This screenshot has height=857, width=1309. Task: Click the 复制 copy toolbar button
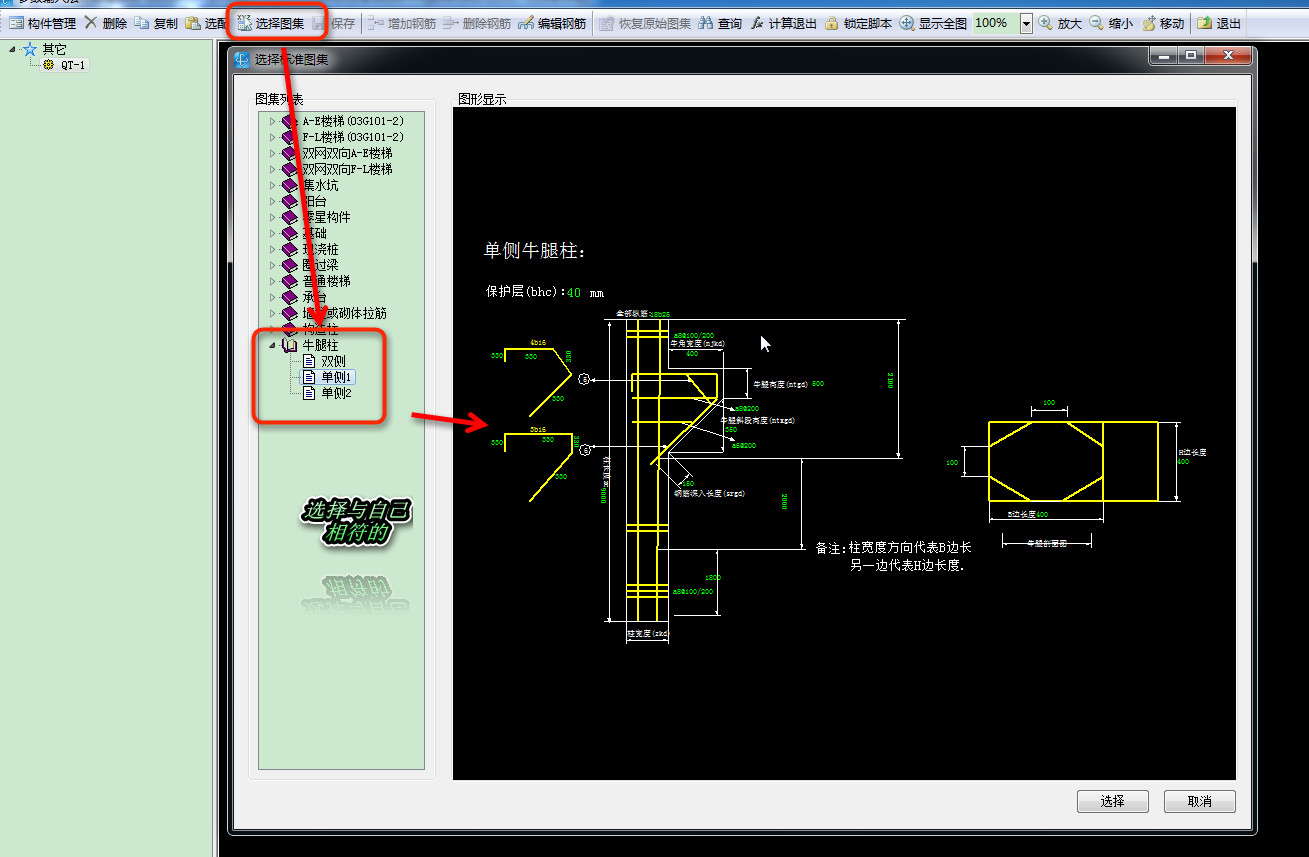pos(156,23)
